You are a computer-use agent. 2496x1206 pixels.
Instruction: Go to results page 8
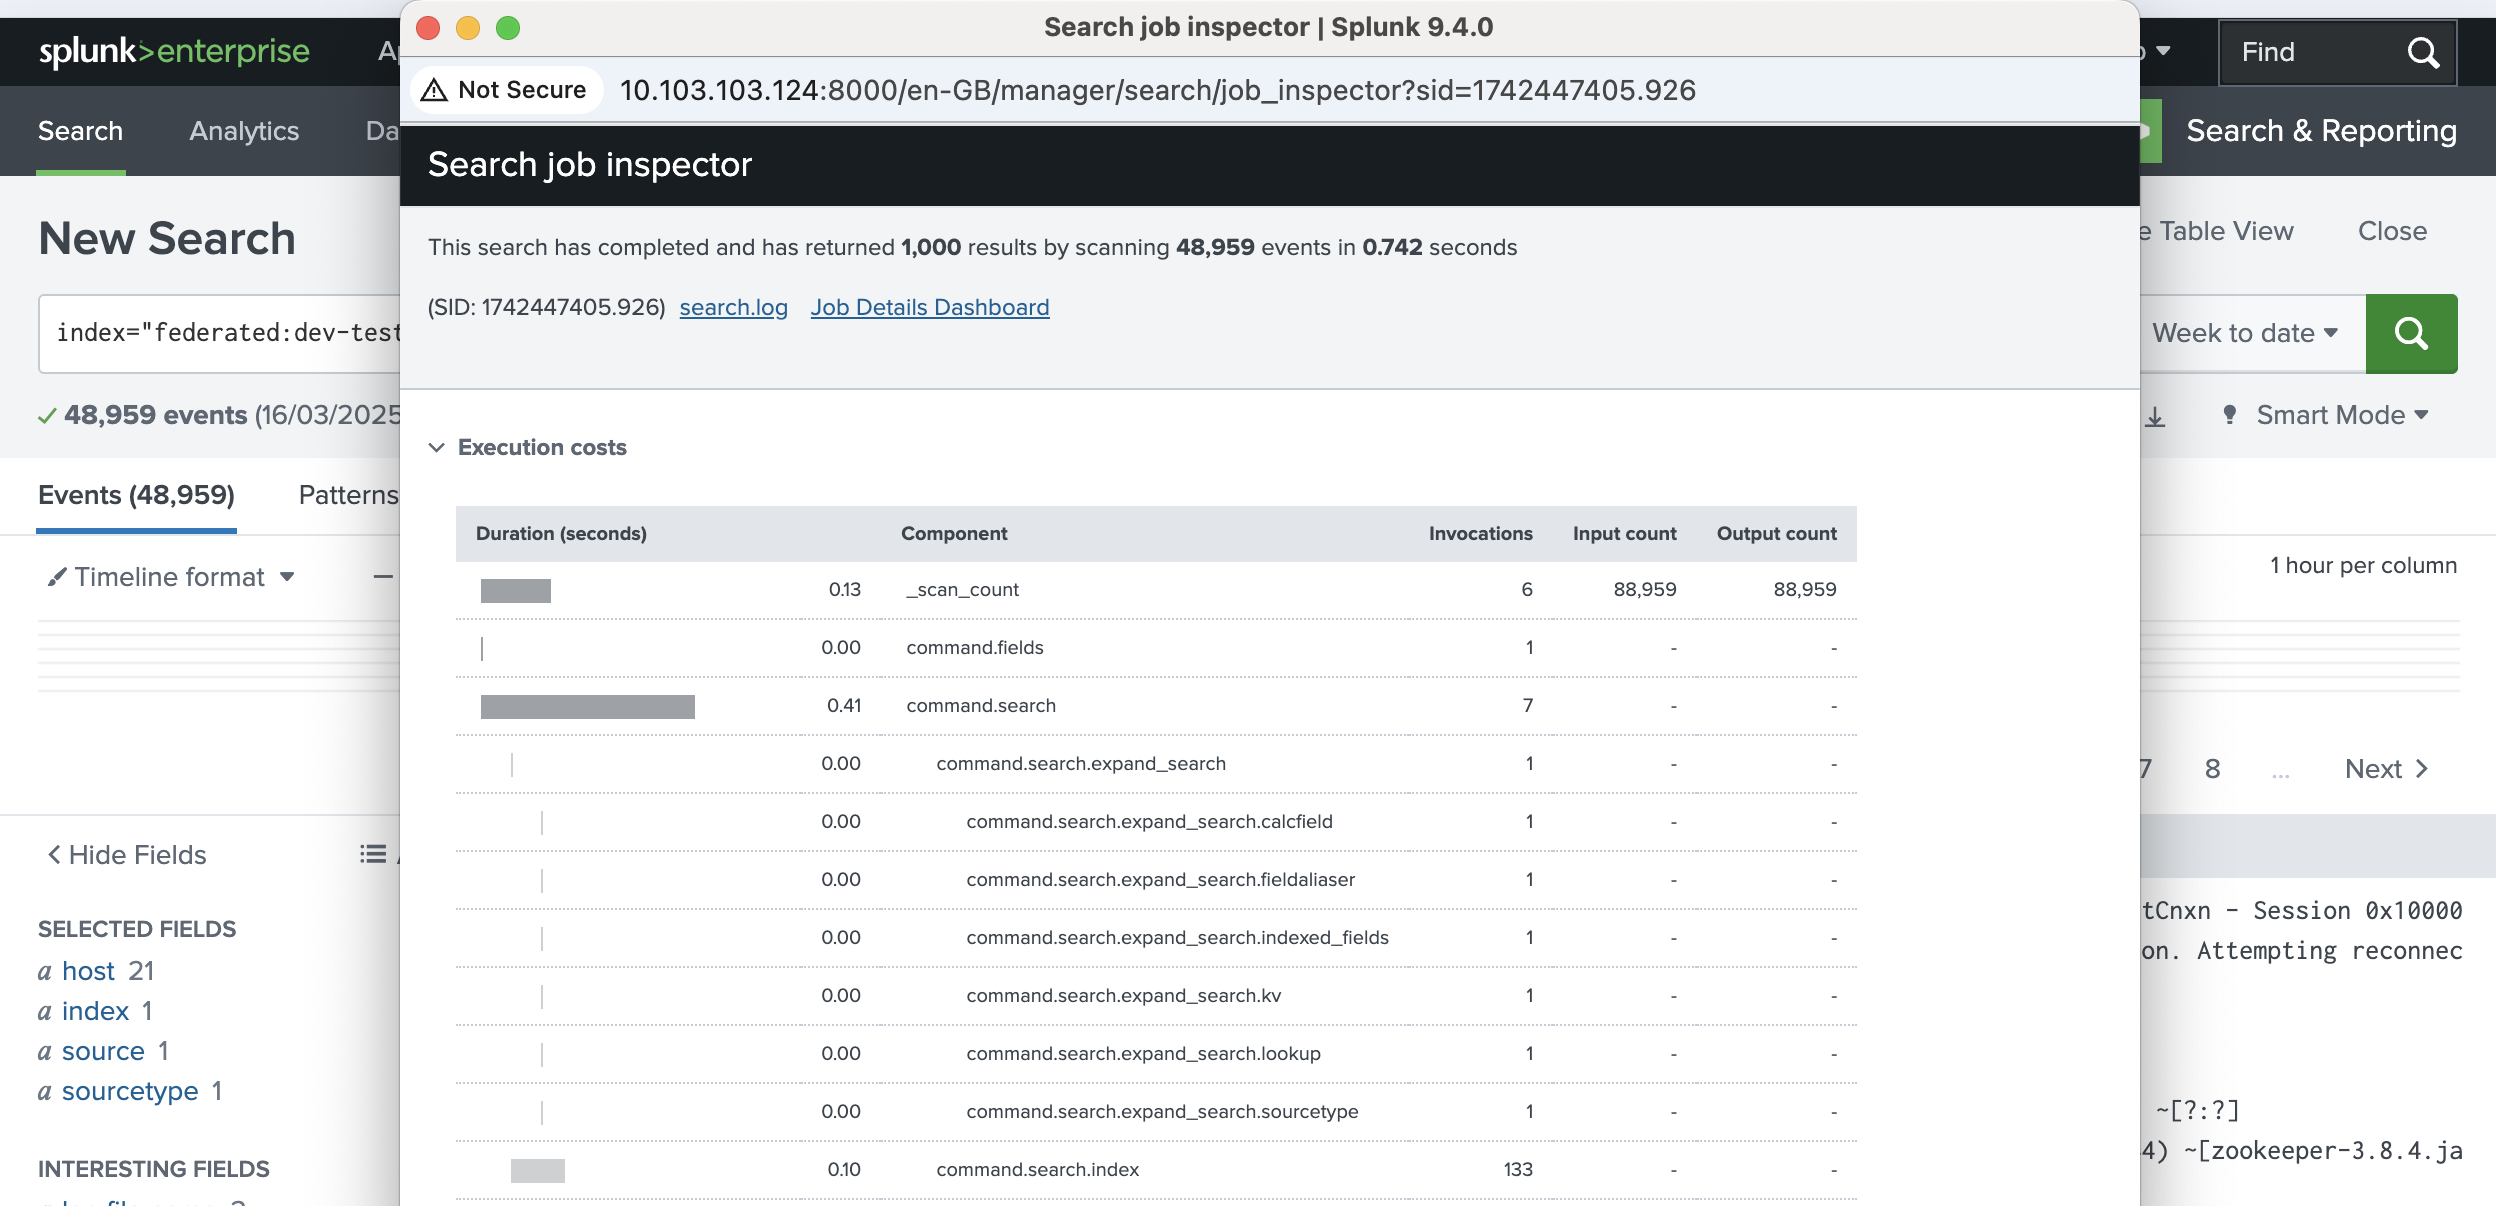pos(2212,768)
